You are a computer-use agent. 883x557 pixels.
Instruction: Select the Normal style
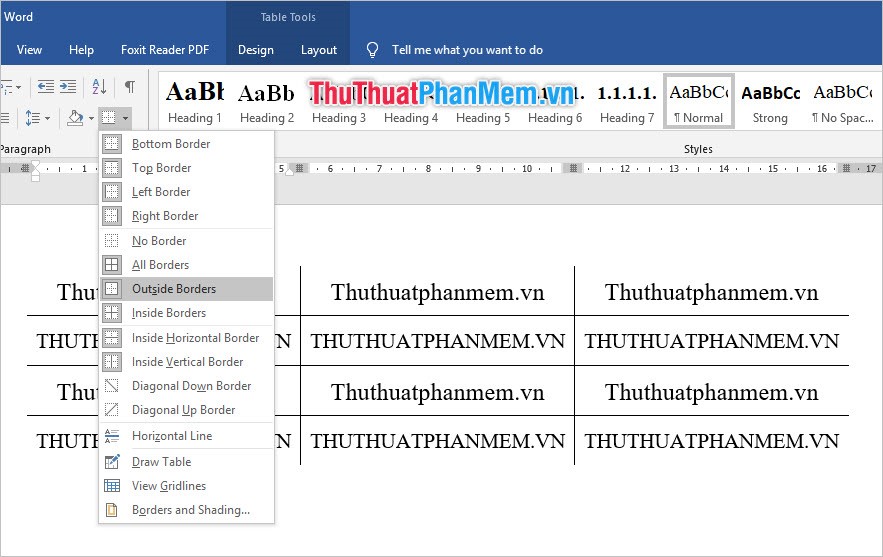click(x=699, y=101)
